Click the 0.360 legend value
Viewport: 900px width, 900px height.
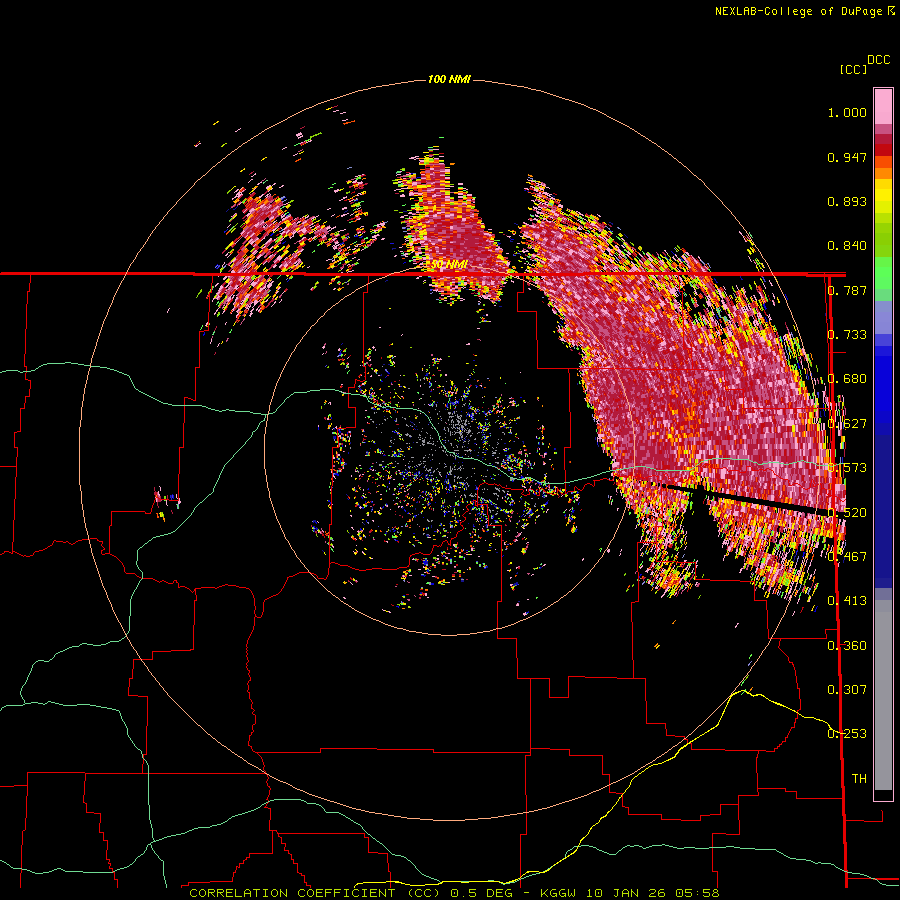pos(847,646)
